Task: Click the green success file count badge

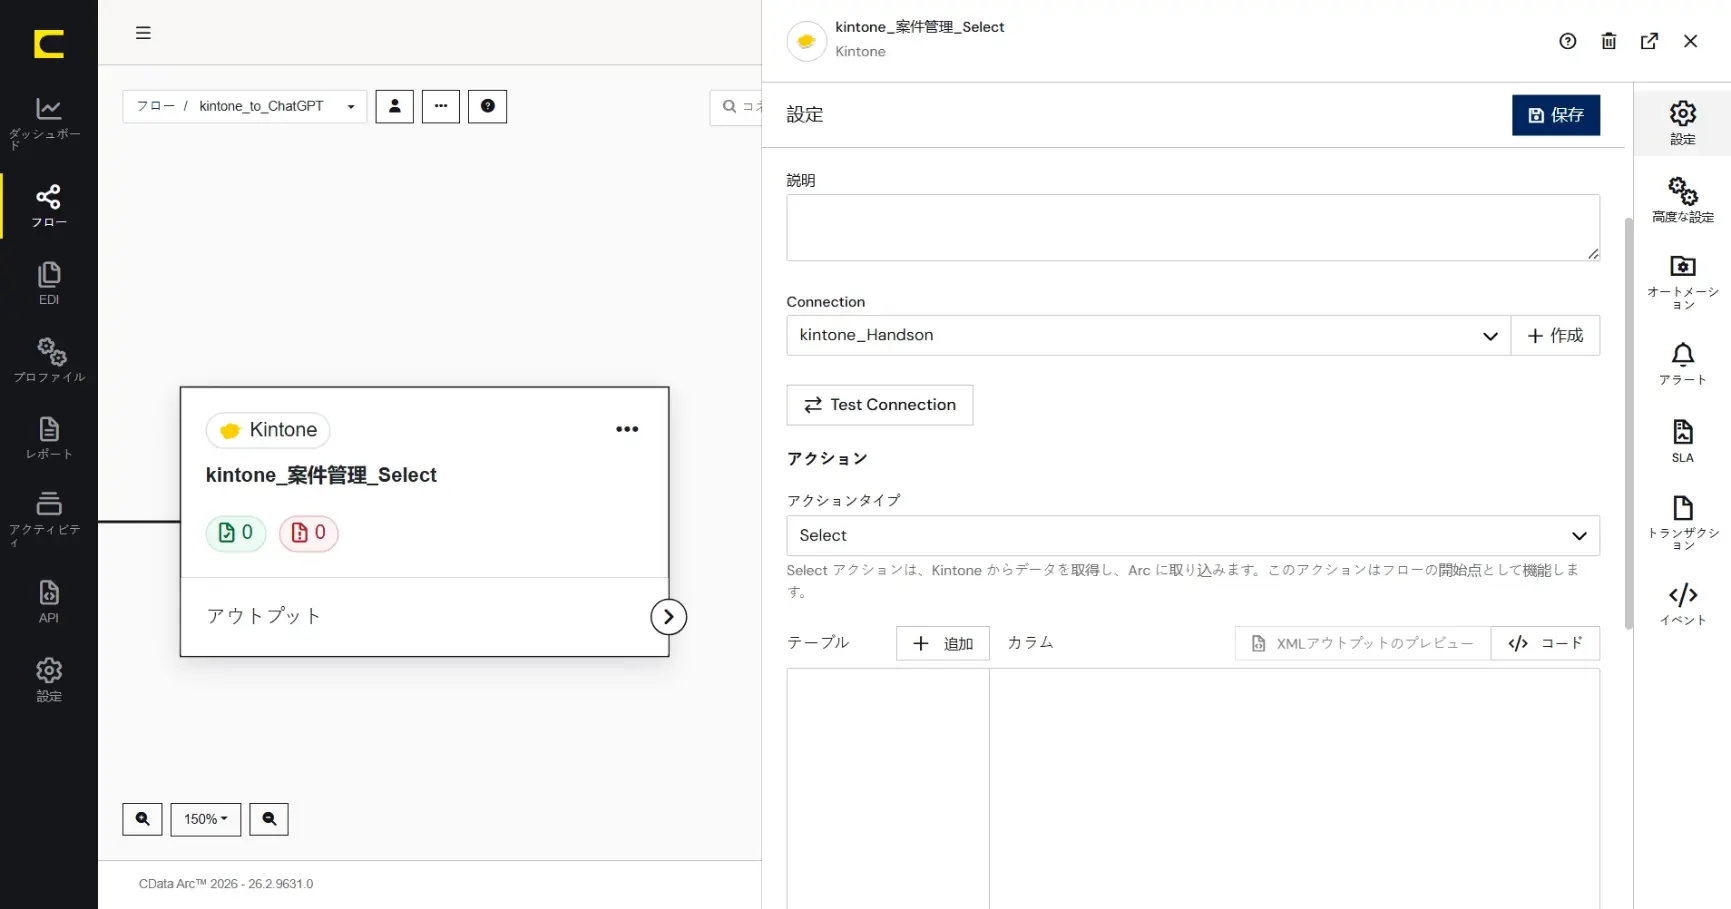Action: pyautogui.click(x=236, y=533)
